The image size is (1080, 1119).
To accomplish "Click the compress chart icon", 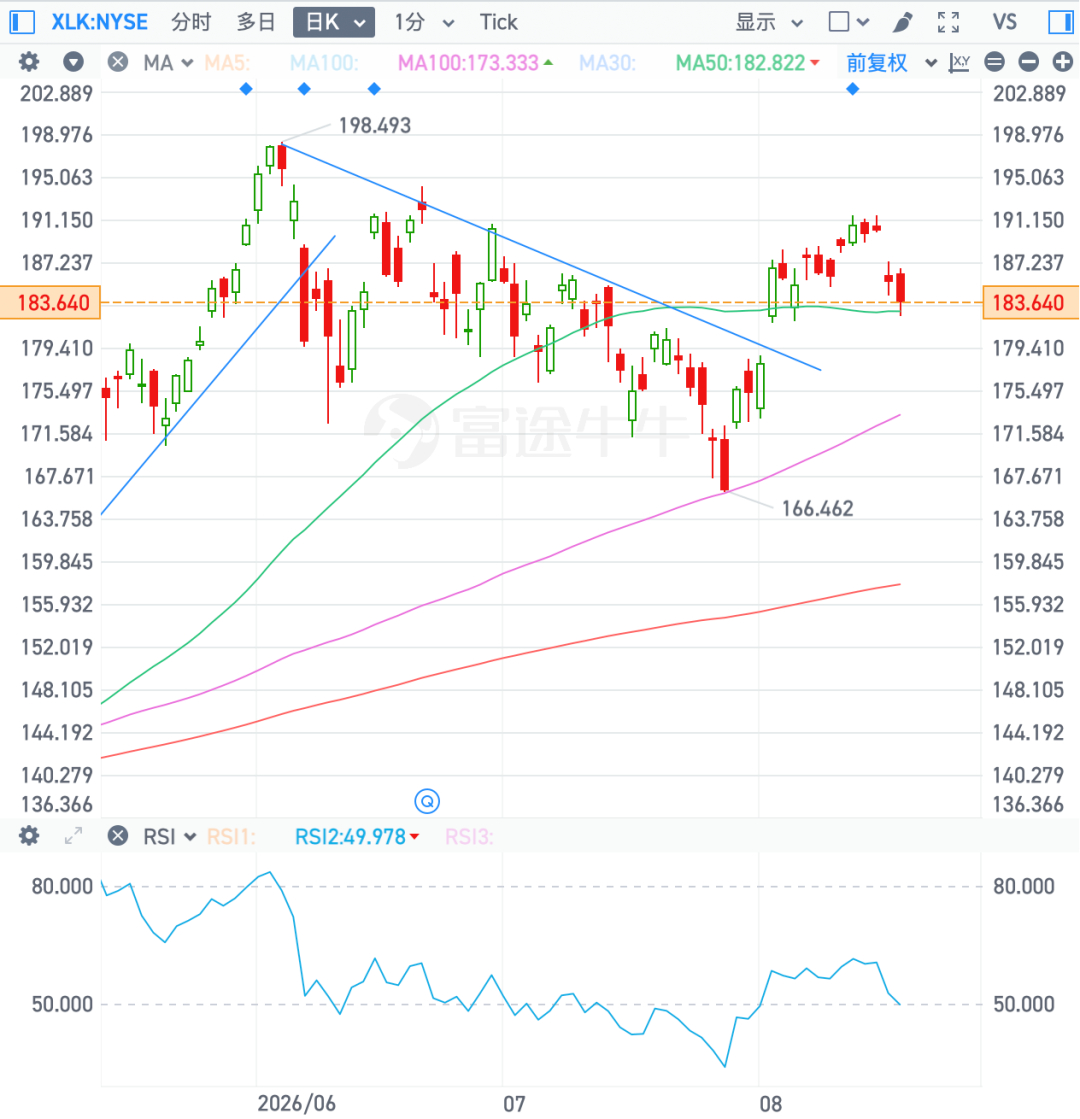I will (x=994, y=62).
